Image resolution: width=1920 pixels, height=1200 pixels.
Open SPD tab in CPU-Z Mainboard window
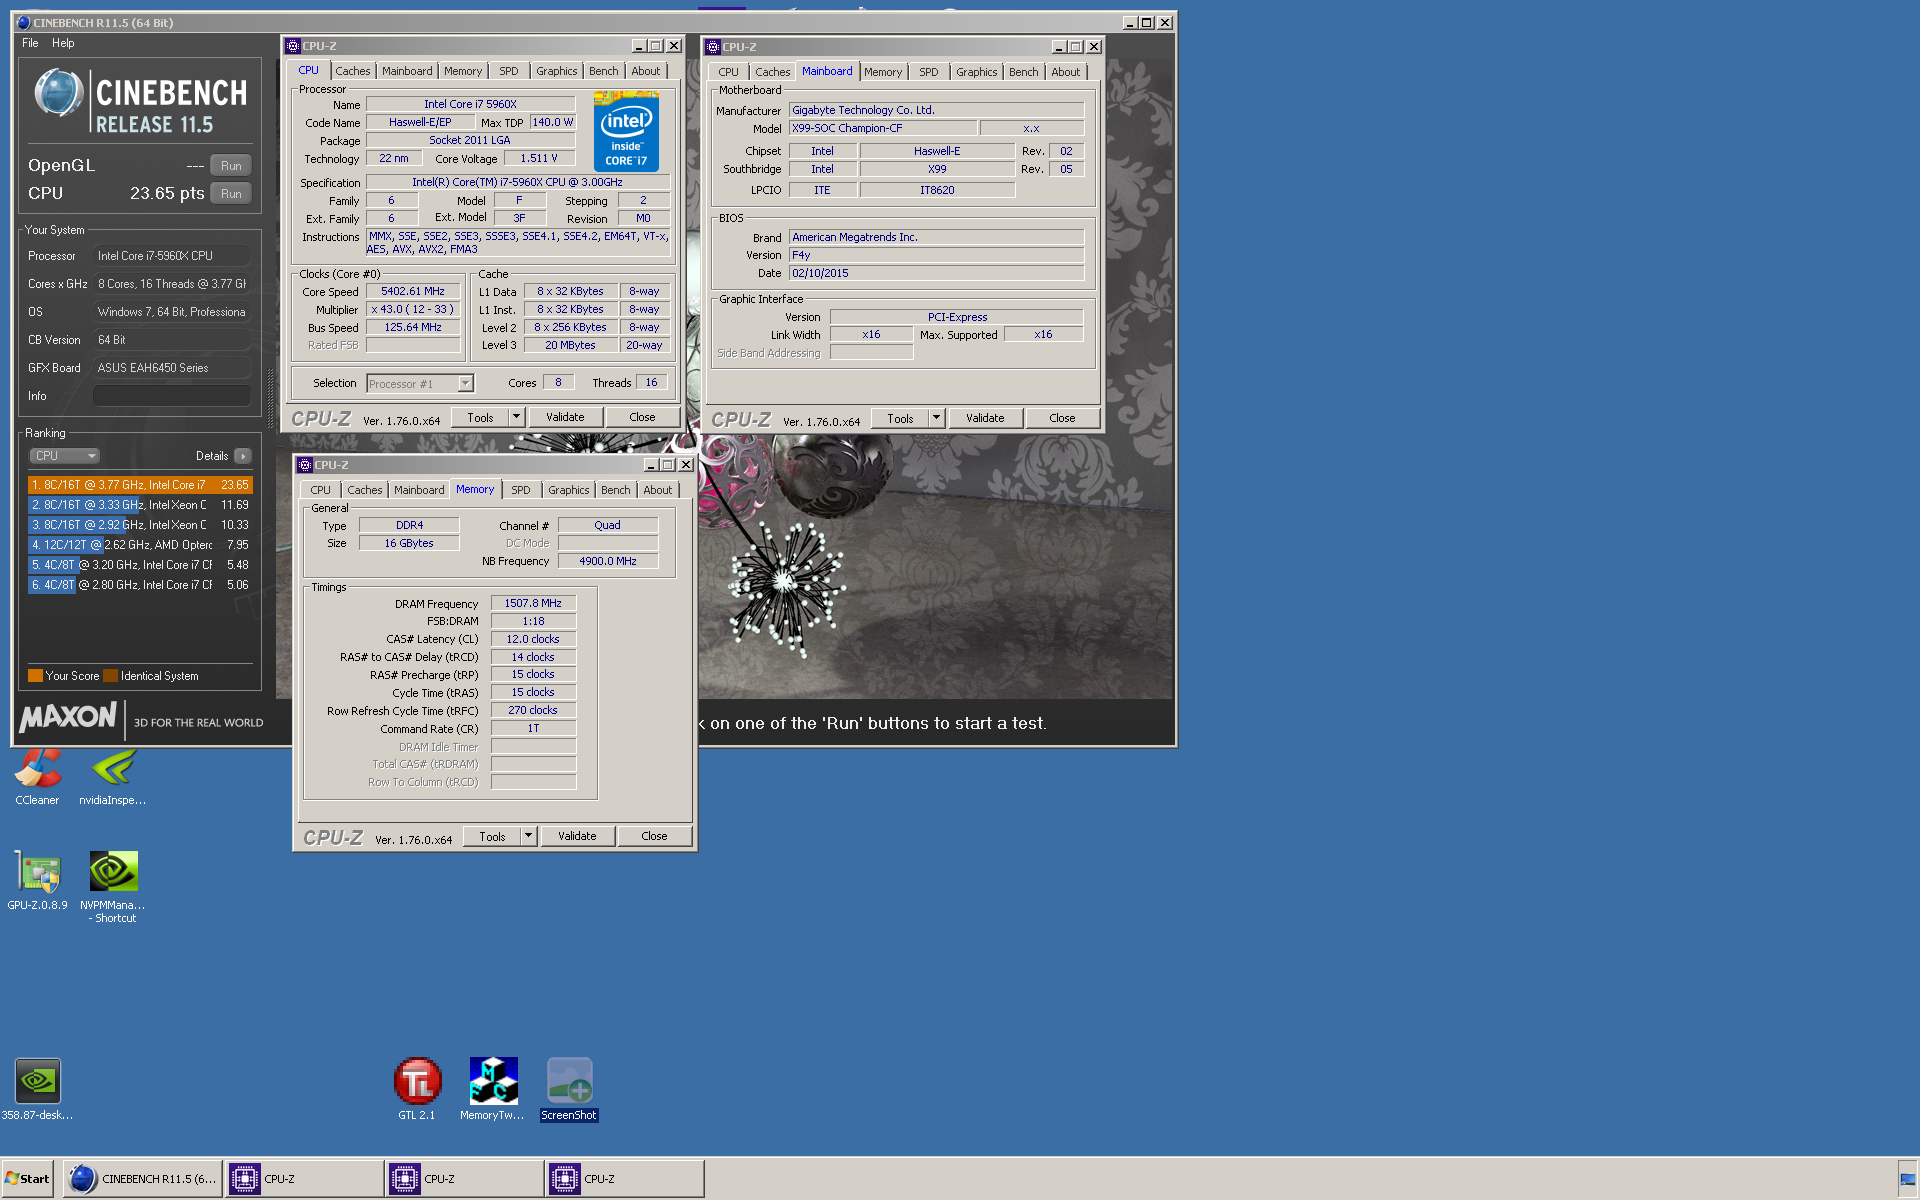tap(929, 72)
